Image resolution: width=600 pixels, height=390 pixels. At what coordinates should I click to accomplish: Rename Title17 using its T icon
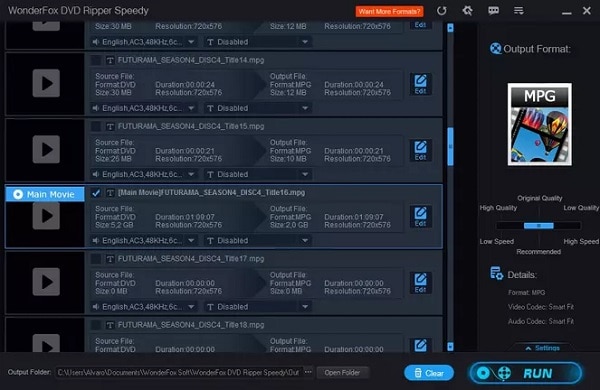point(110,259)
